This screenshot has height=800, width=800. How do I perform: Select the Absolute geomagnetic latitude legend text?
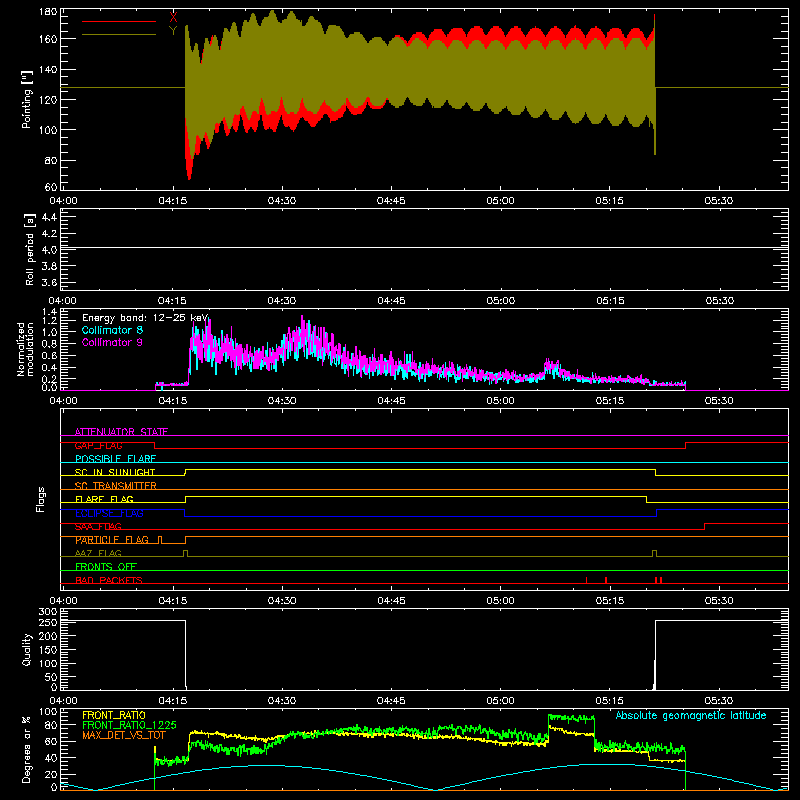coord(691,716)
